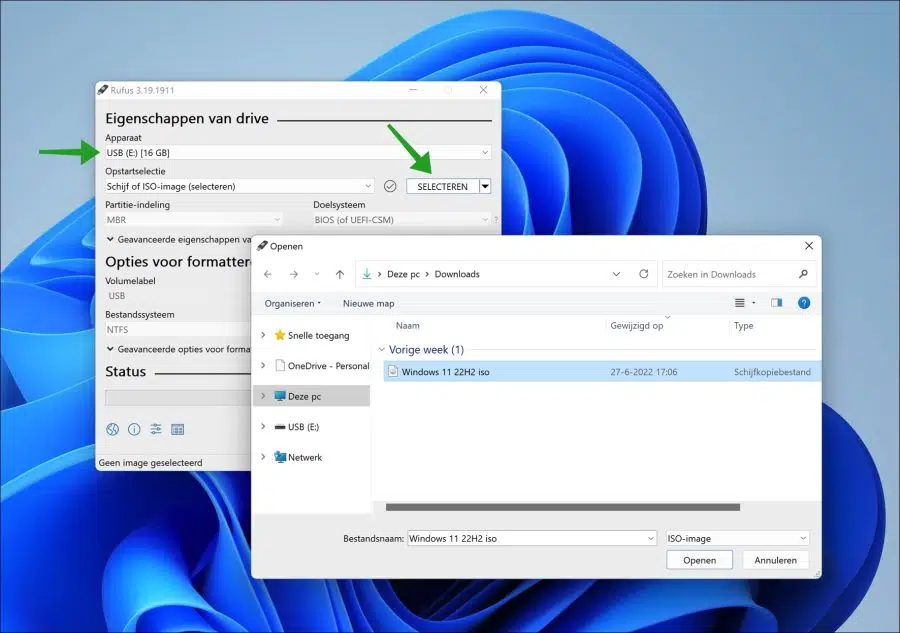Click the search magnifier icon
This screenshot has height=633, width=900.
804,274
